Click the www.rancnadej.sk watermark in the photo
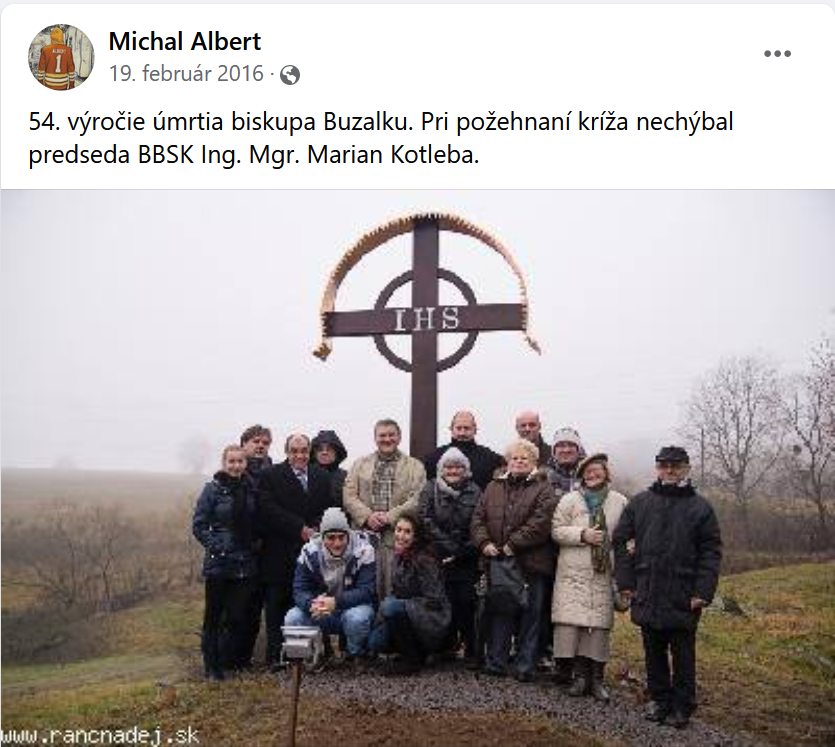The image size is (835, 747). [x=100, y=736]
